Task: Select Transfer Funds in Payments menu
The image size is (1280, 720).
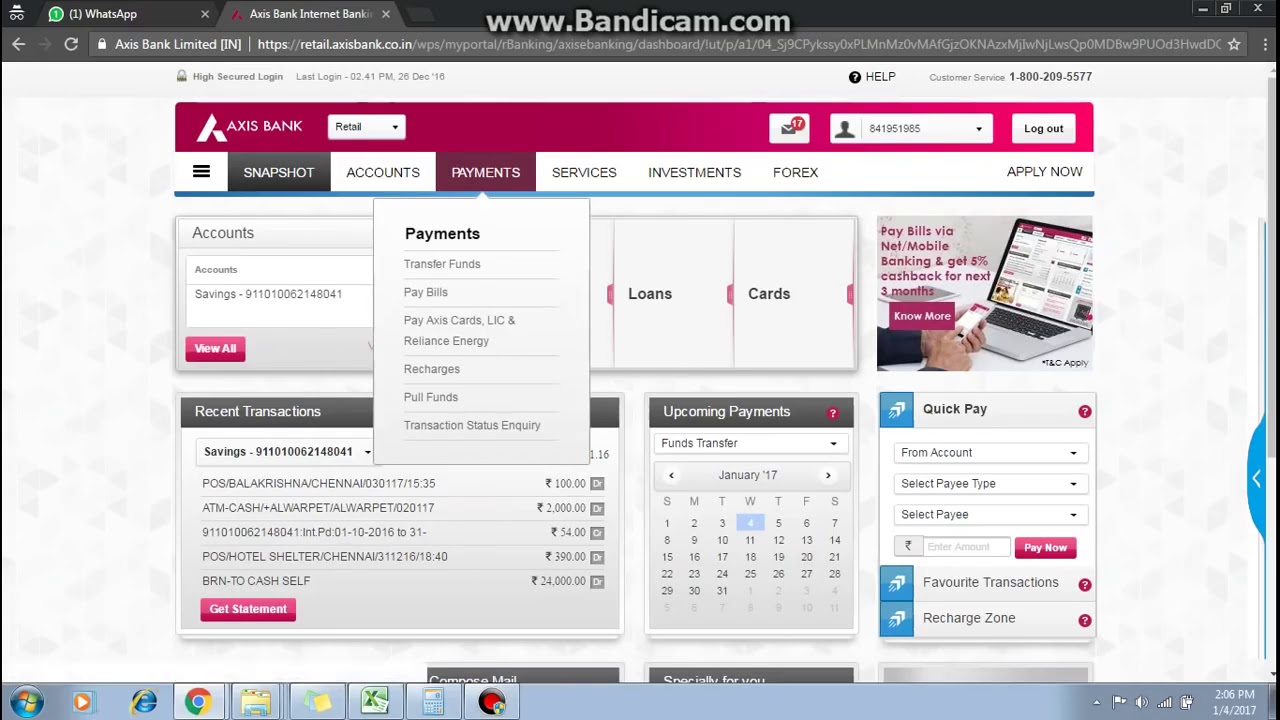Action: pyautogui.click(x=442, y=264)
